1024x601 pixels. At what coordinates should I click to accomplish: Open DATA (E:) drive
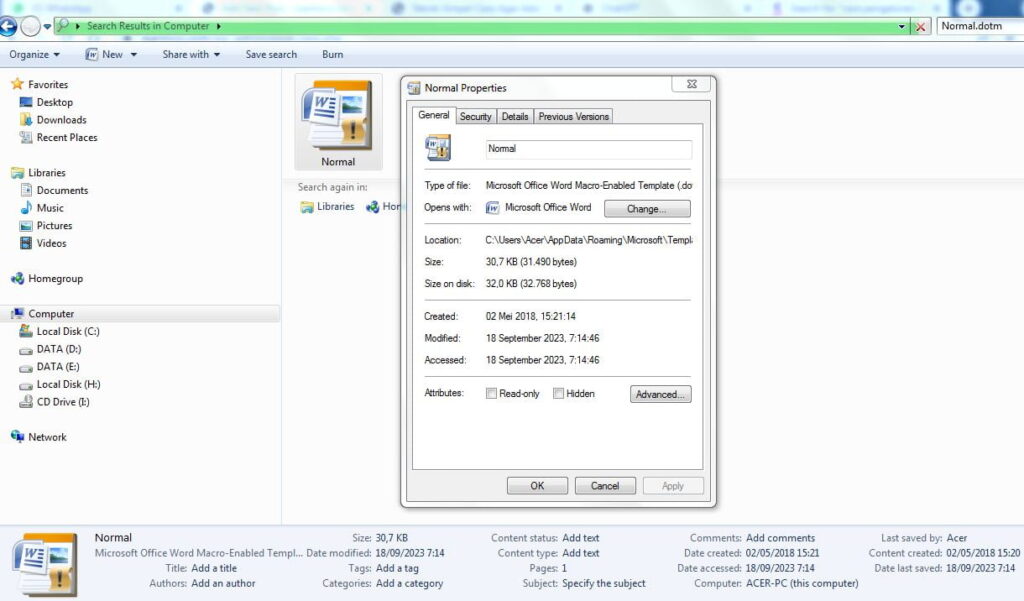(x=57, y=366)
